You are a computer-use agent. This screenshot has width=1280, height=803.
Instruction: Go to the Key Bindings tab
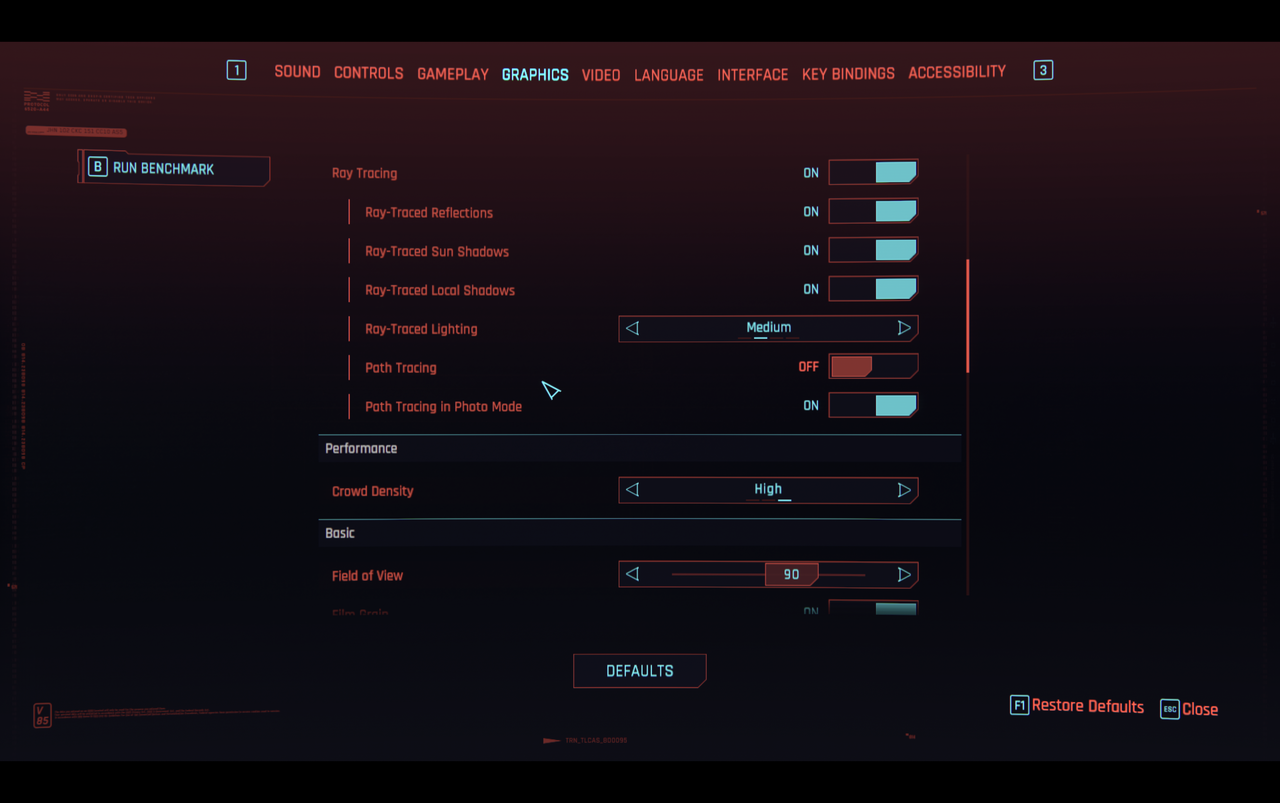[848, 73]
